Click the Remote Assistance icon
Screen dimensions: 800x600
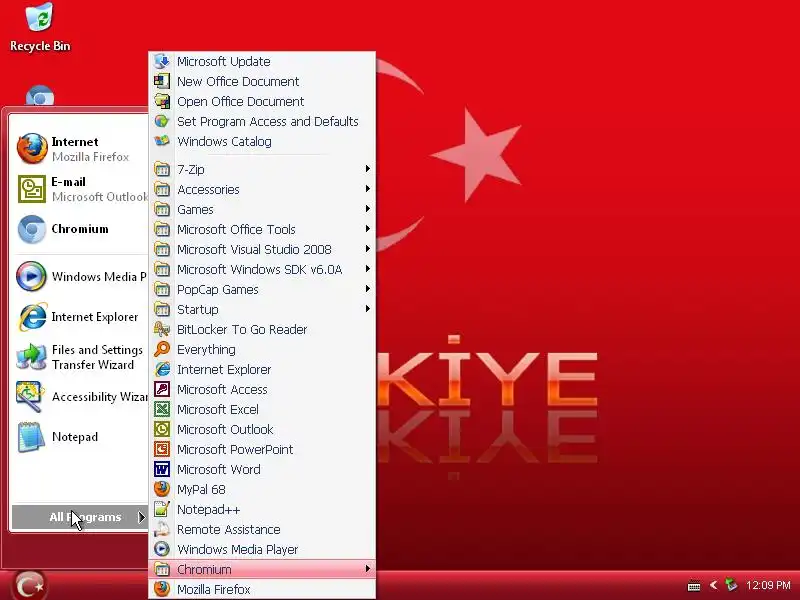tap(162, 529)
